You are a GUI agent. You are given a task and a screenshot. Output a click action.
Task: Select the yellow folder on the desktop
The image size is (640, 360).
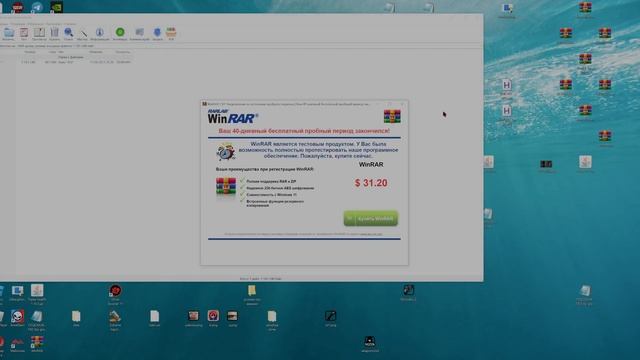pyautogui.click(x=251, y=291)
